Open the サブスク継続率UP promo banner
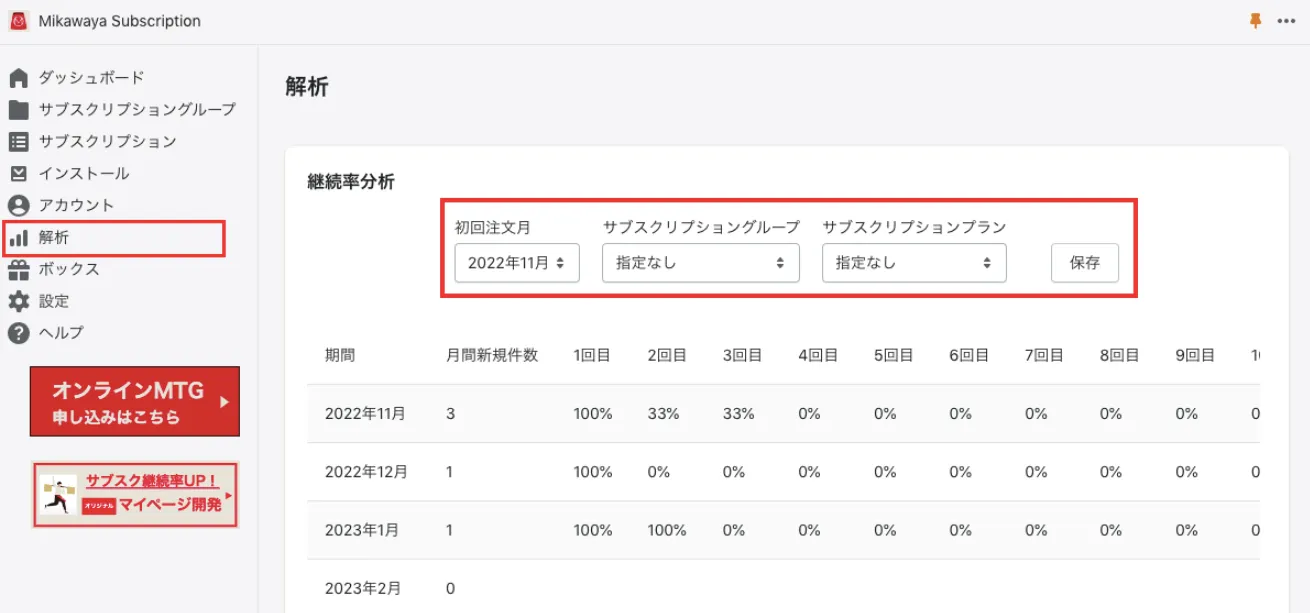Viewport: 1310px width, 613px height. click(x=135, y=494)
